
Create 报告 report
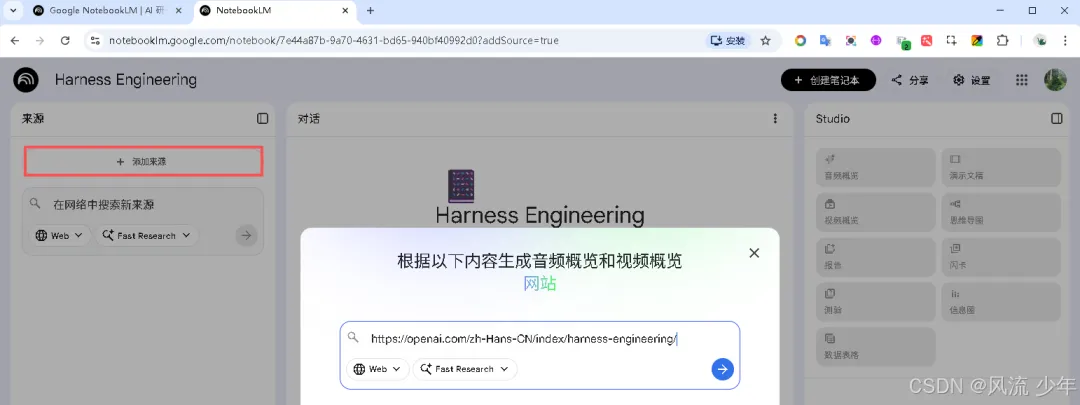[875, 257]
